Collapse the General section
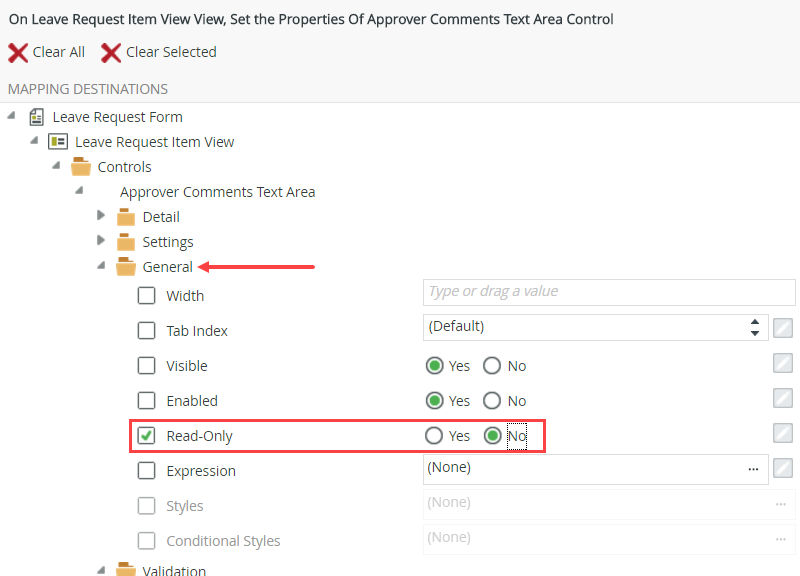The width and height of the screenshot is (800, 576). click(x=100, y=266)
